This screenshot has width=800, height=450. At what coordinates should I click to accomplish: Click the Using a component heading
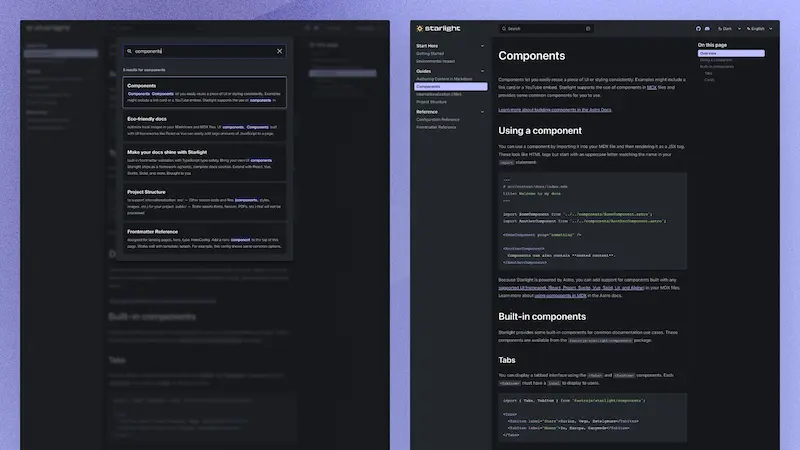[x=540, y=131]
